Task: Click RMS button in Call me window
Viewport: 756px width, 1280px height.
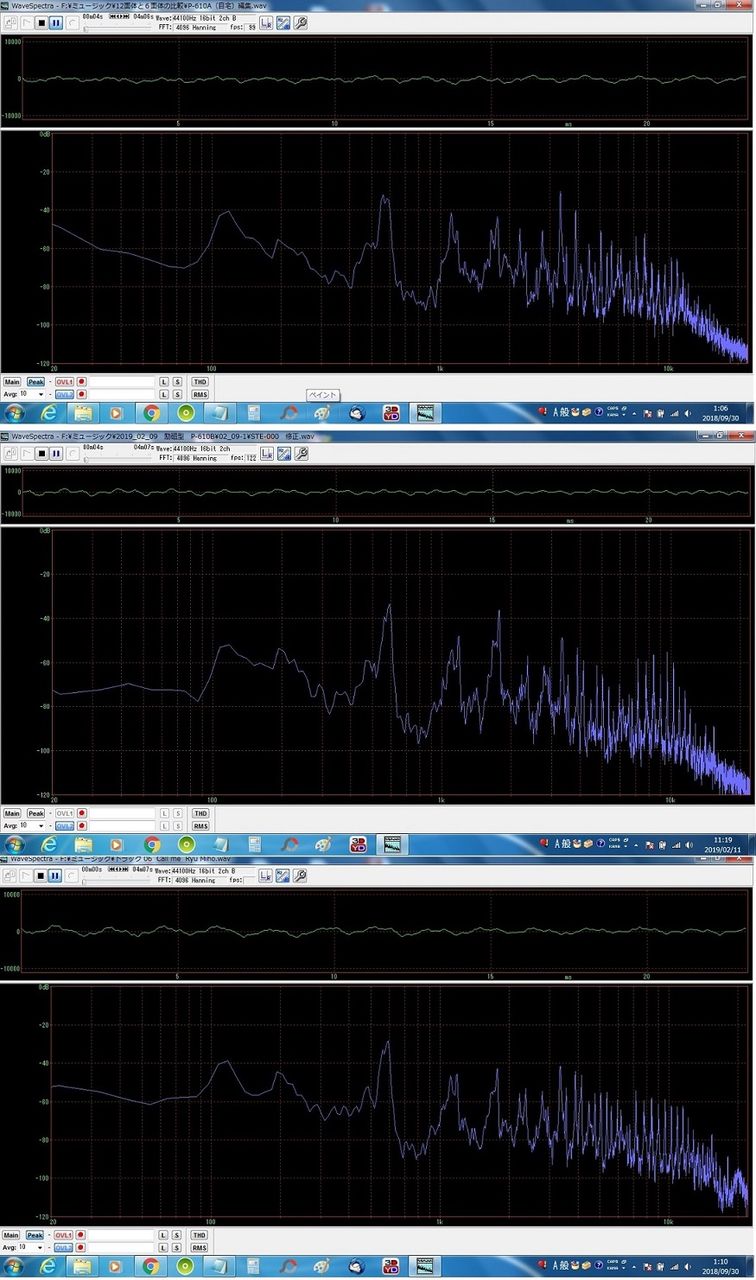Action: pos(199,1249)
